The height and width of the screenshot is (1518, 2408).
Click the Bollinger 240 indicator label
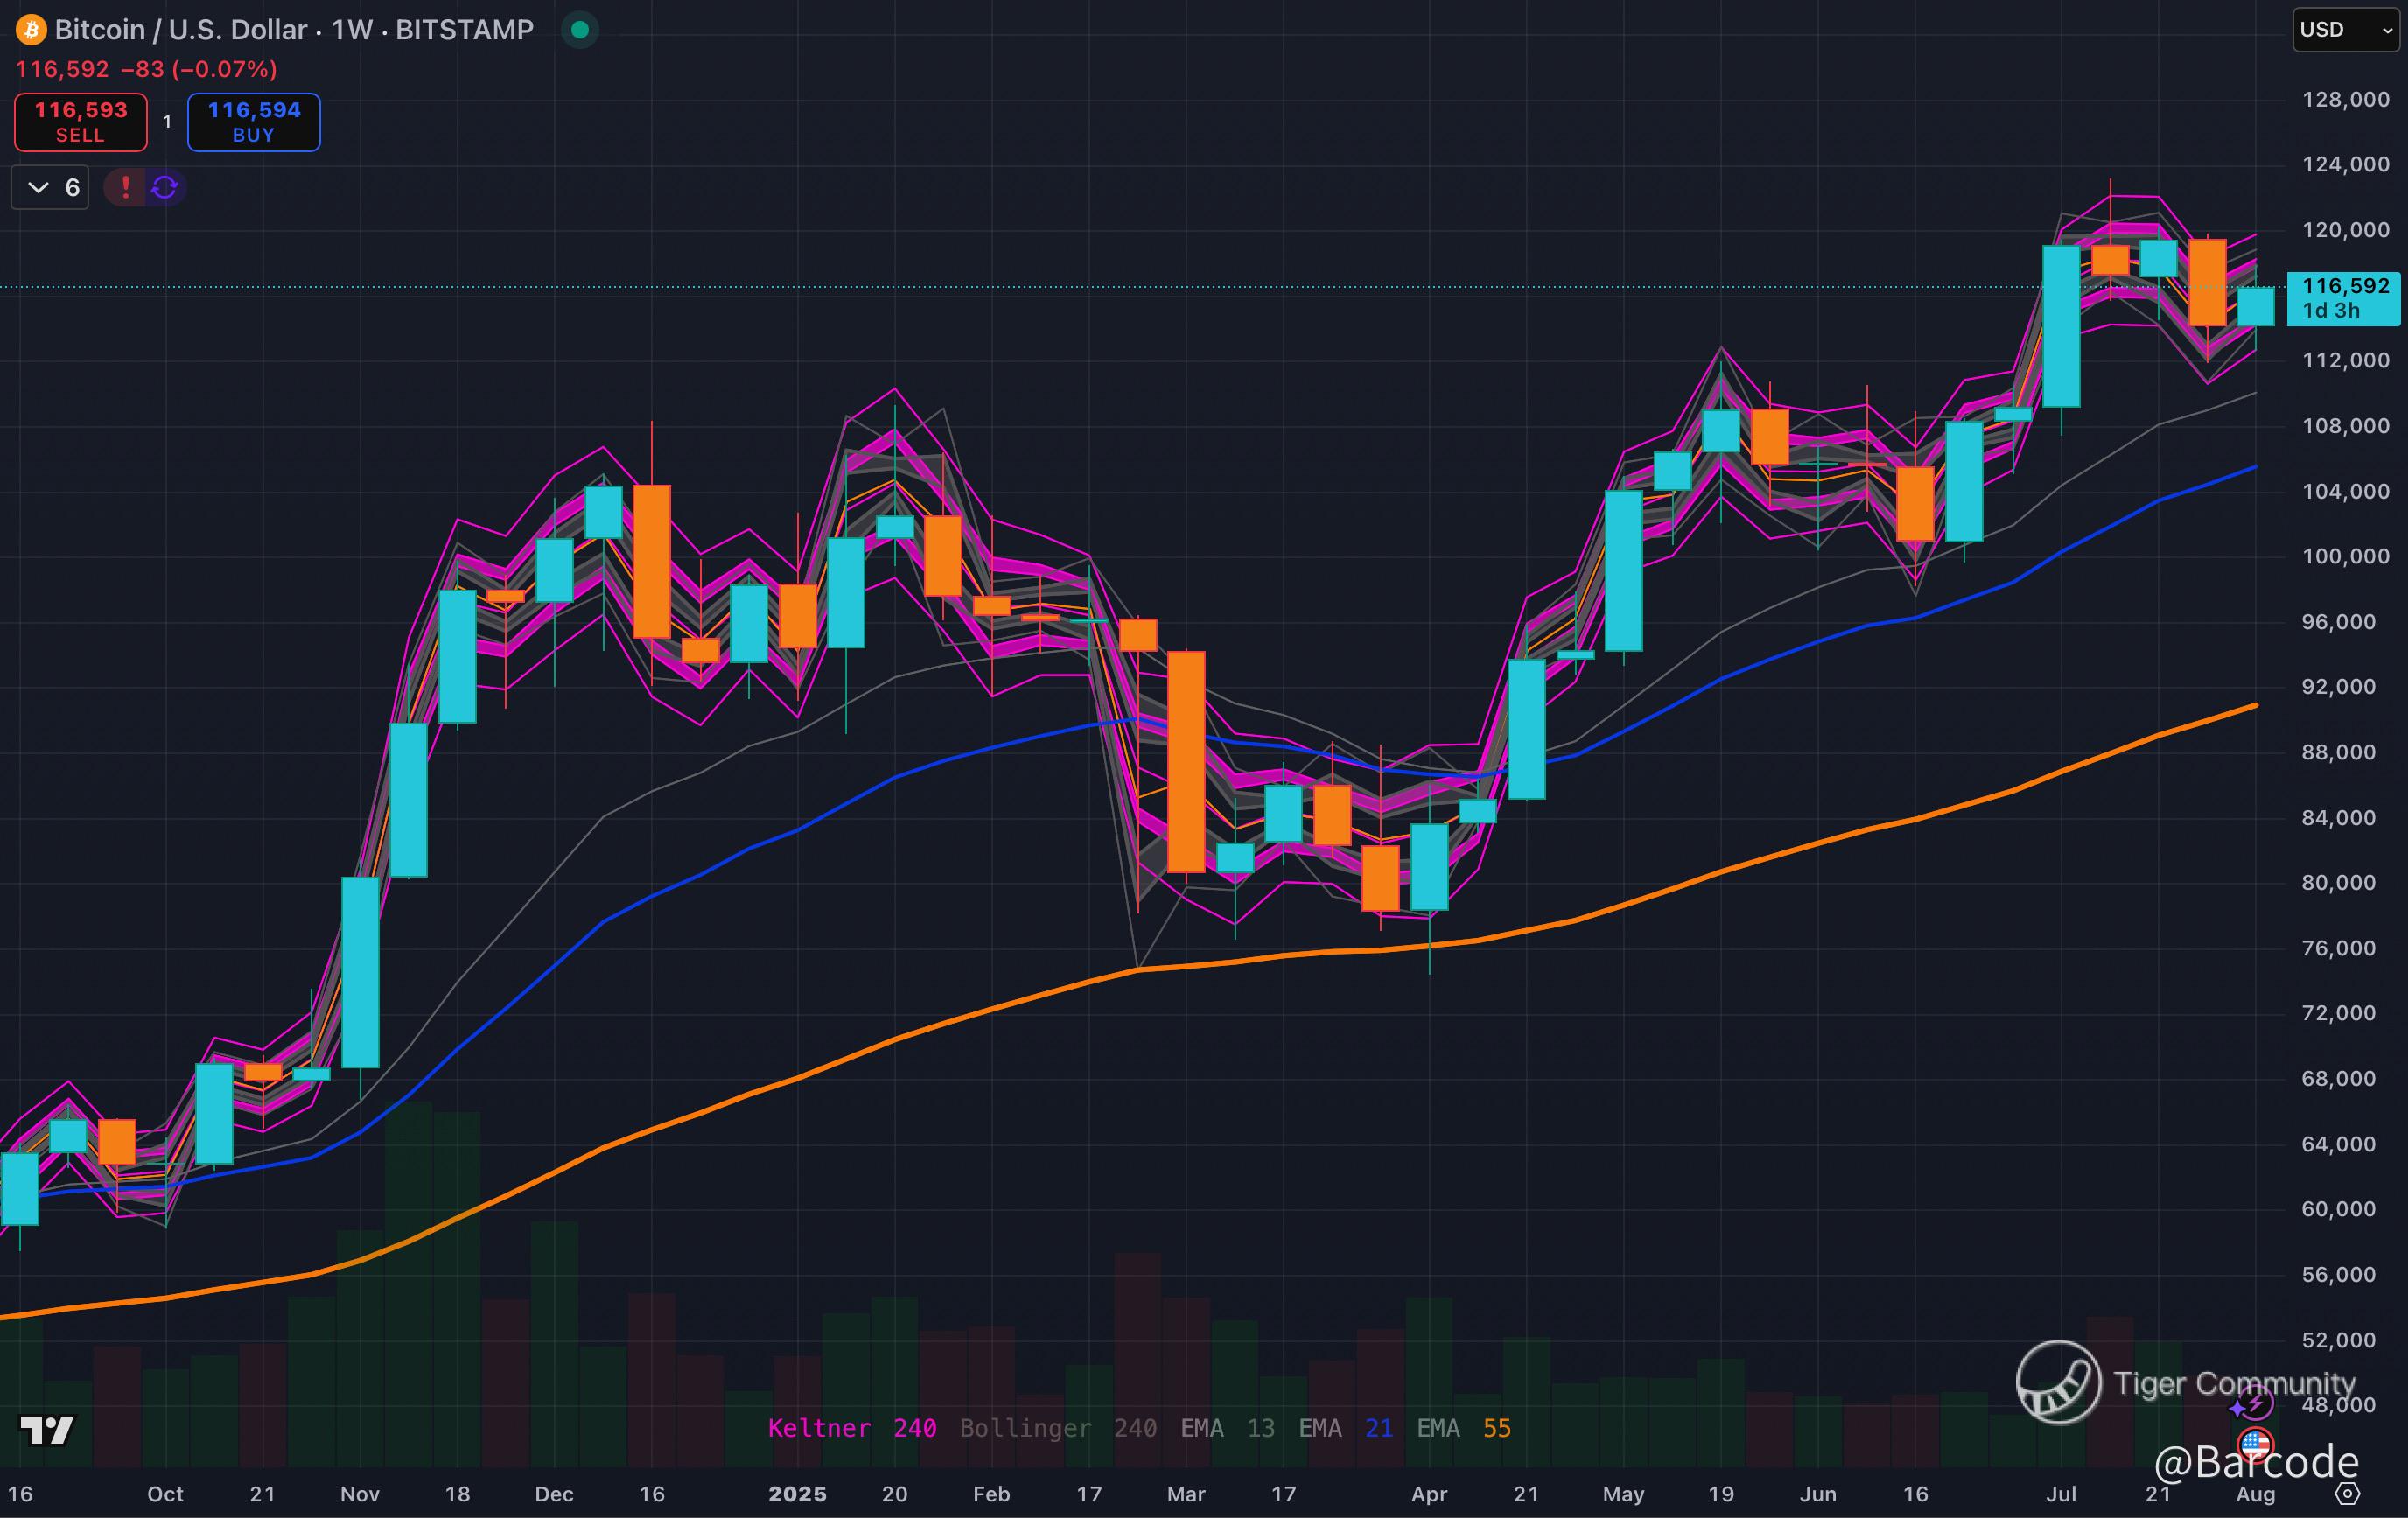(x=1057, y=1428)
